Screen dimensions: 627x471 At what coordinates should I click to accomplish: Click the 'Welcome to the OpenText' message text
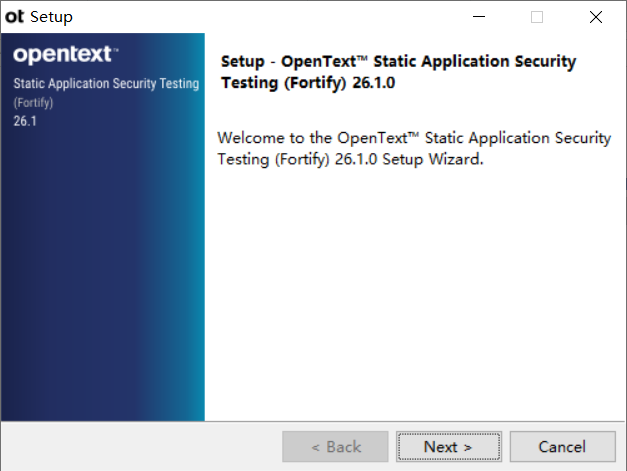click(x=414, y=148)
